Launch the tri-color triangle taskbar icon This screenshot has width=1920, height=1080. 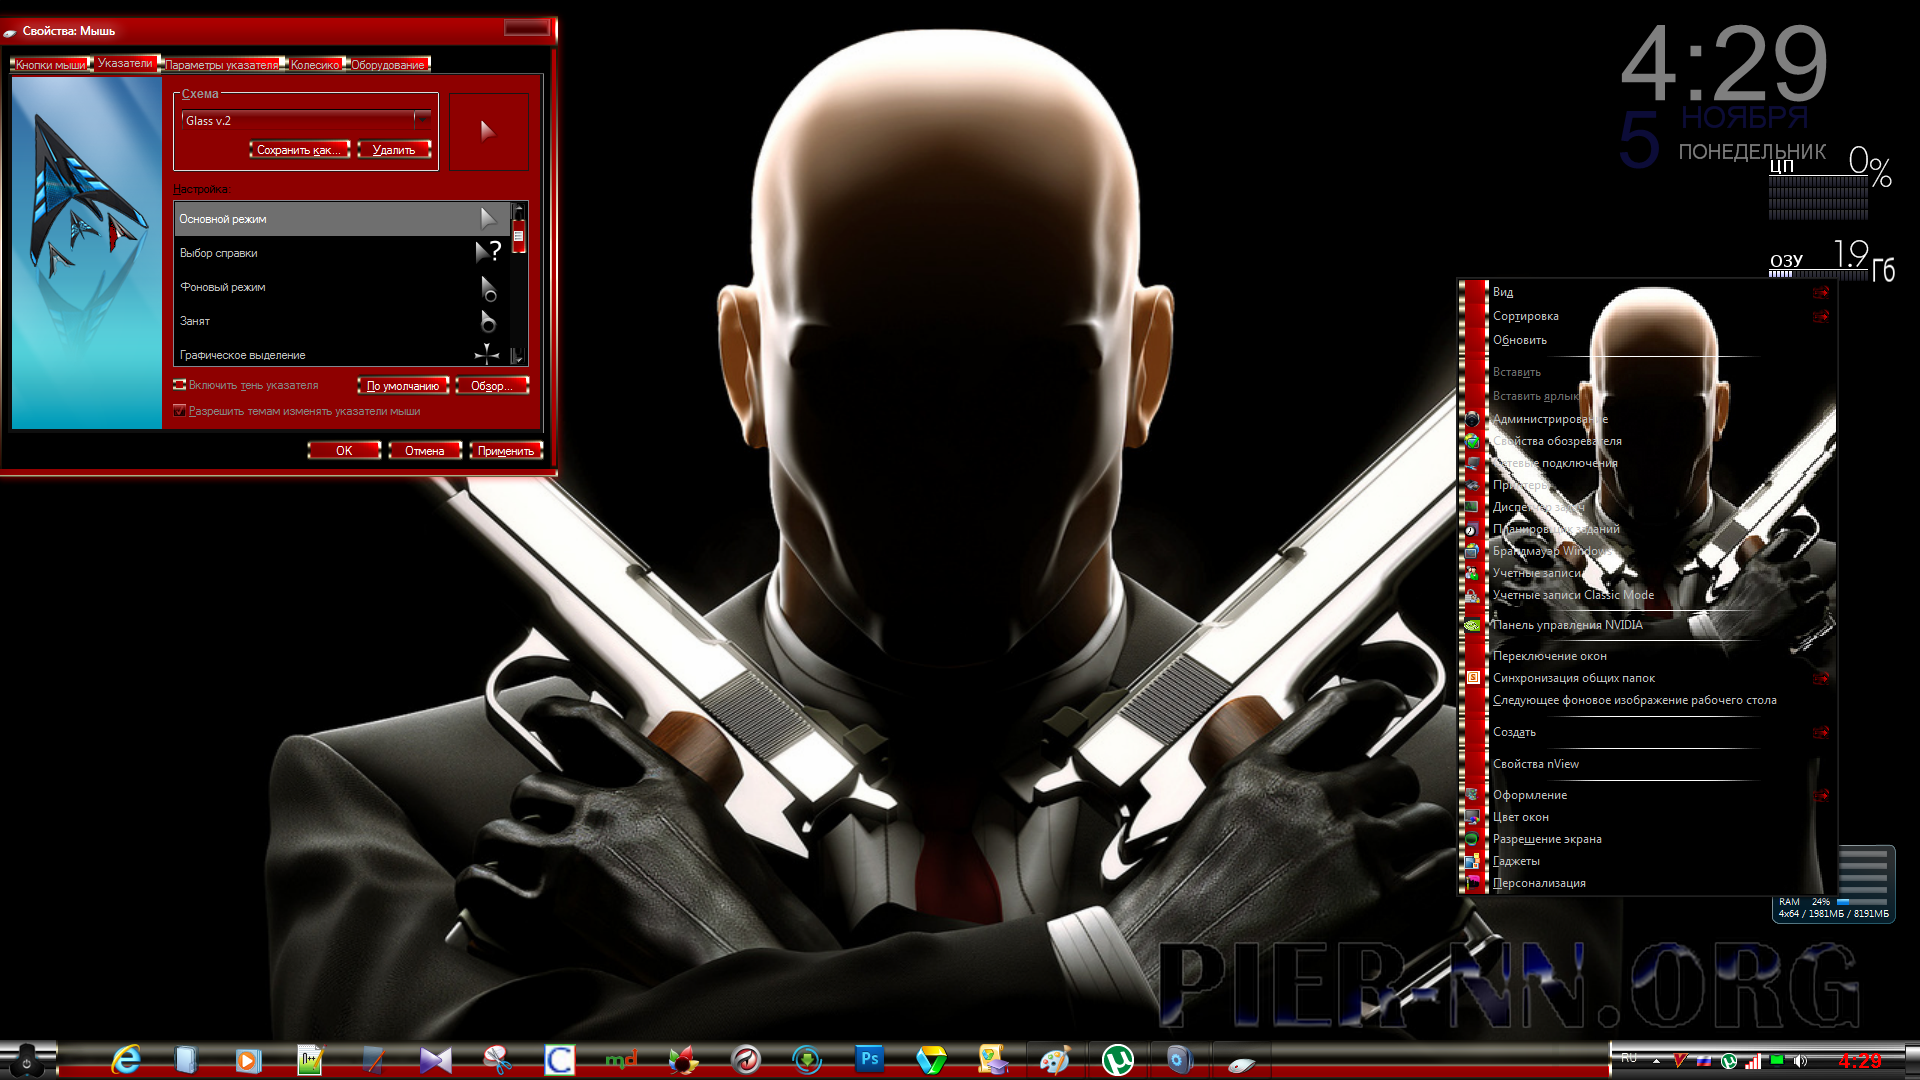tap(931, 1060)
